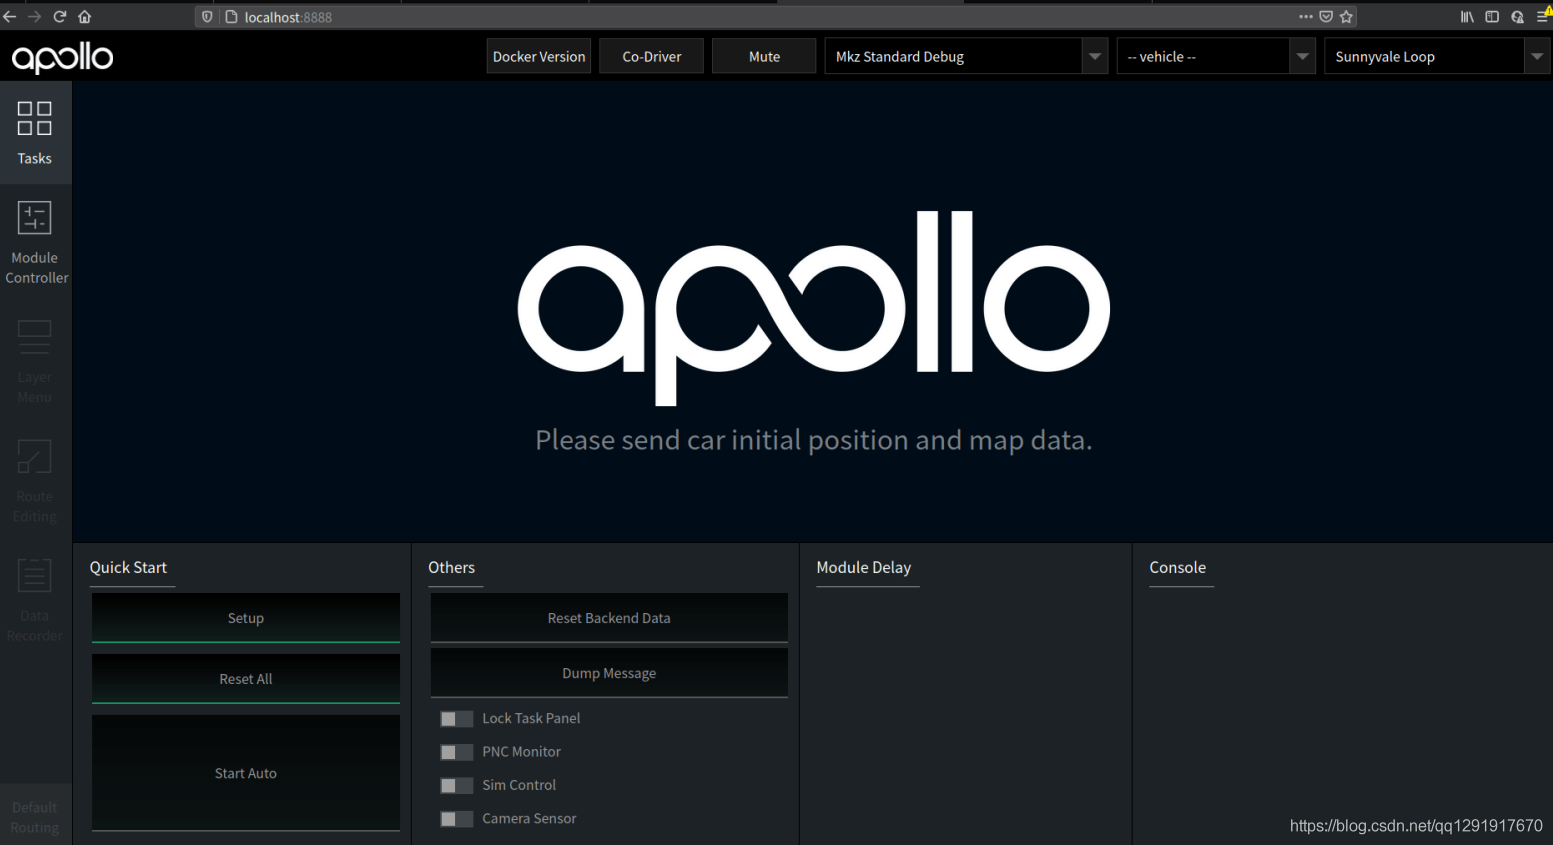Select the Others section heading

452,567
